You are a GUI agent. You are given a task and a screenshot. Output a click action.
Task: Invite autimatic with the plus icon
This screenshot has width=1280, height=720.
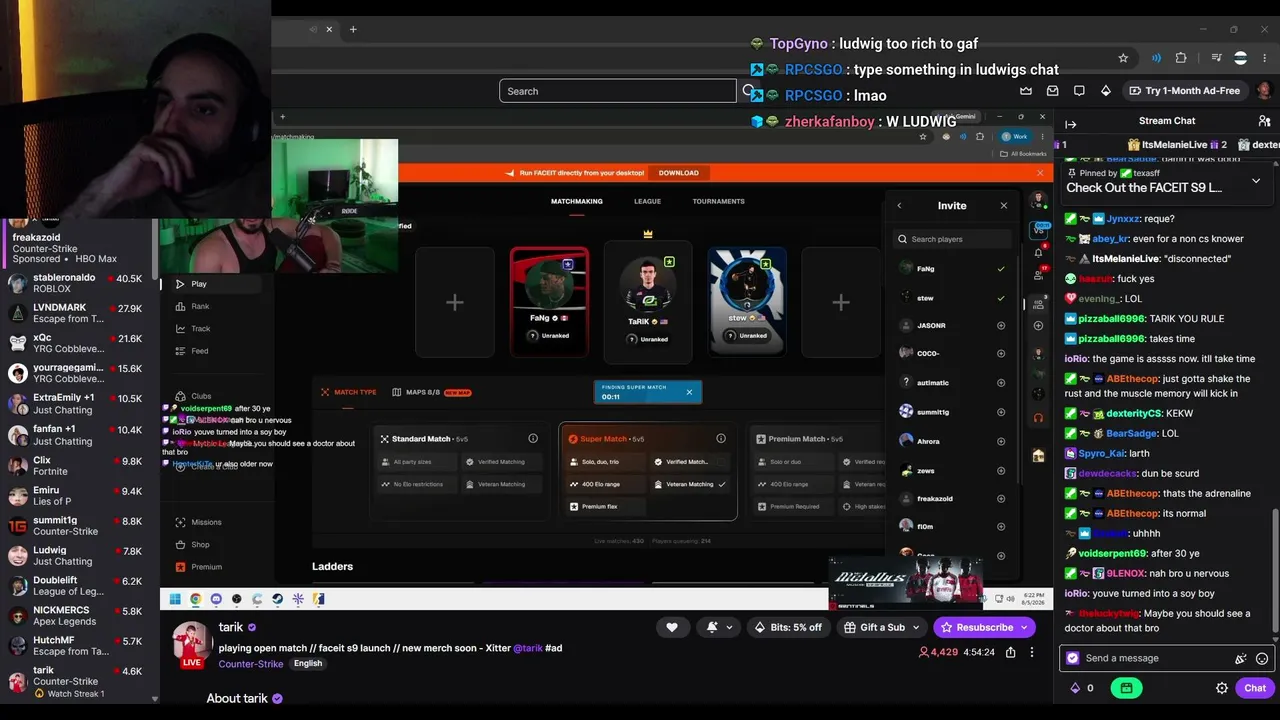[x=1000, y=383]
